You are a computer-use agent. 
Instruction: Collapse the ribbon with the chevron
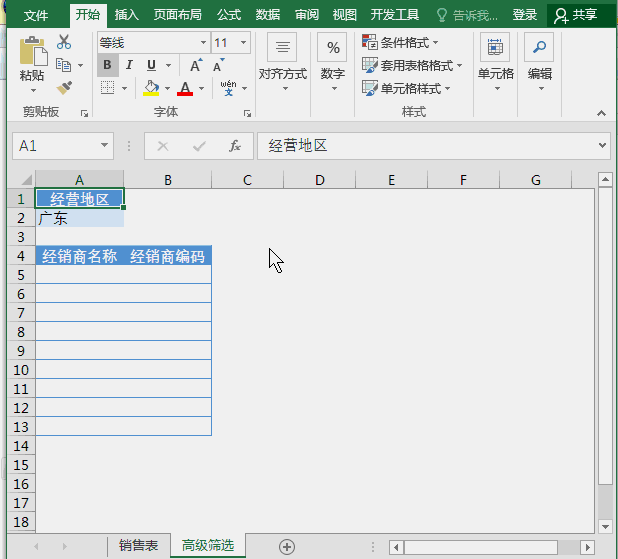(601, 114)
